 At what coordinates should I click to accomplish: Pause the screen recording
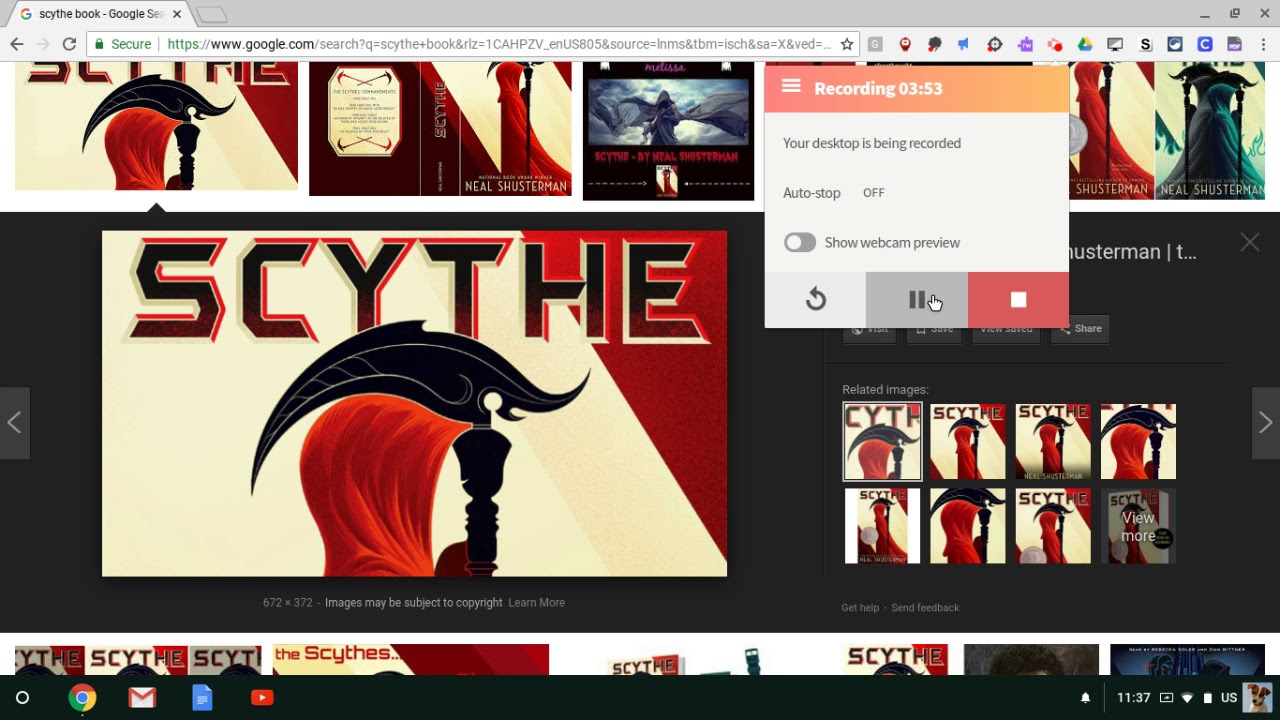pos(917,300)
